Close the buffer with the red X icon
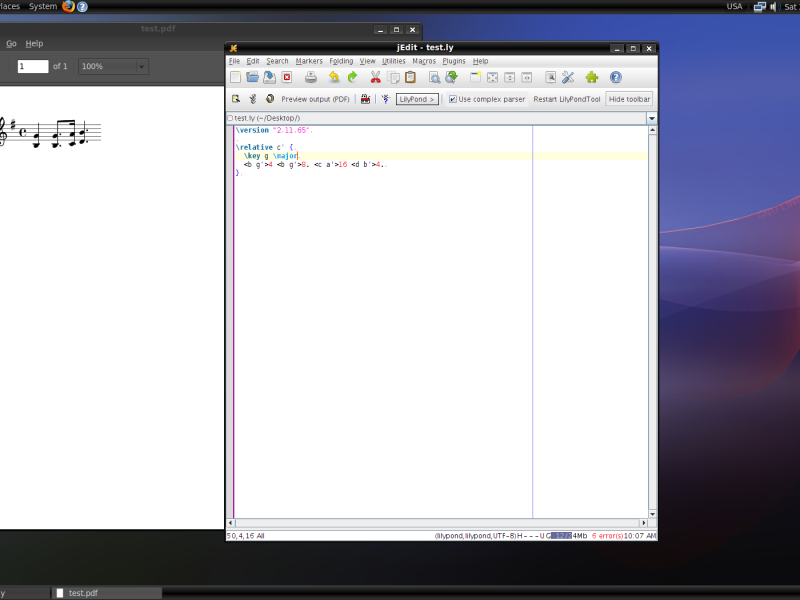 coord(287,77)
